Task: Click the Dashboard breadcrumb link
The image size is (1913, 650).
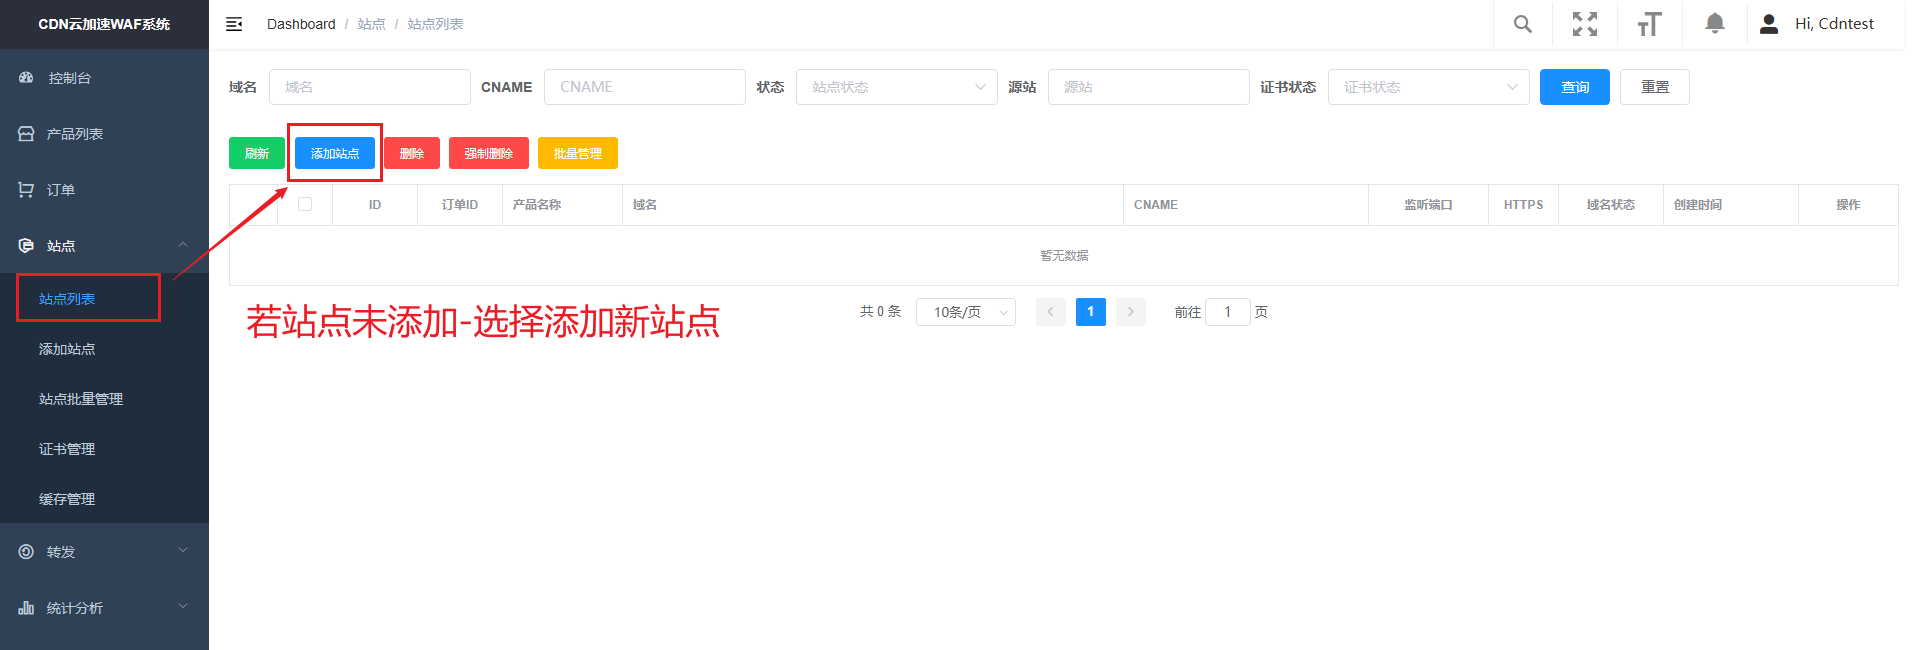Action: pos(301,24)
